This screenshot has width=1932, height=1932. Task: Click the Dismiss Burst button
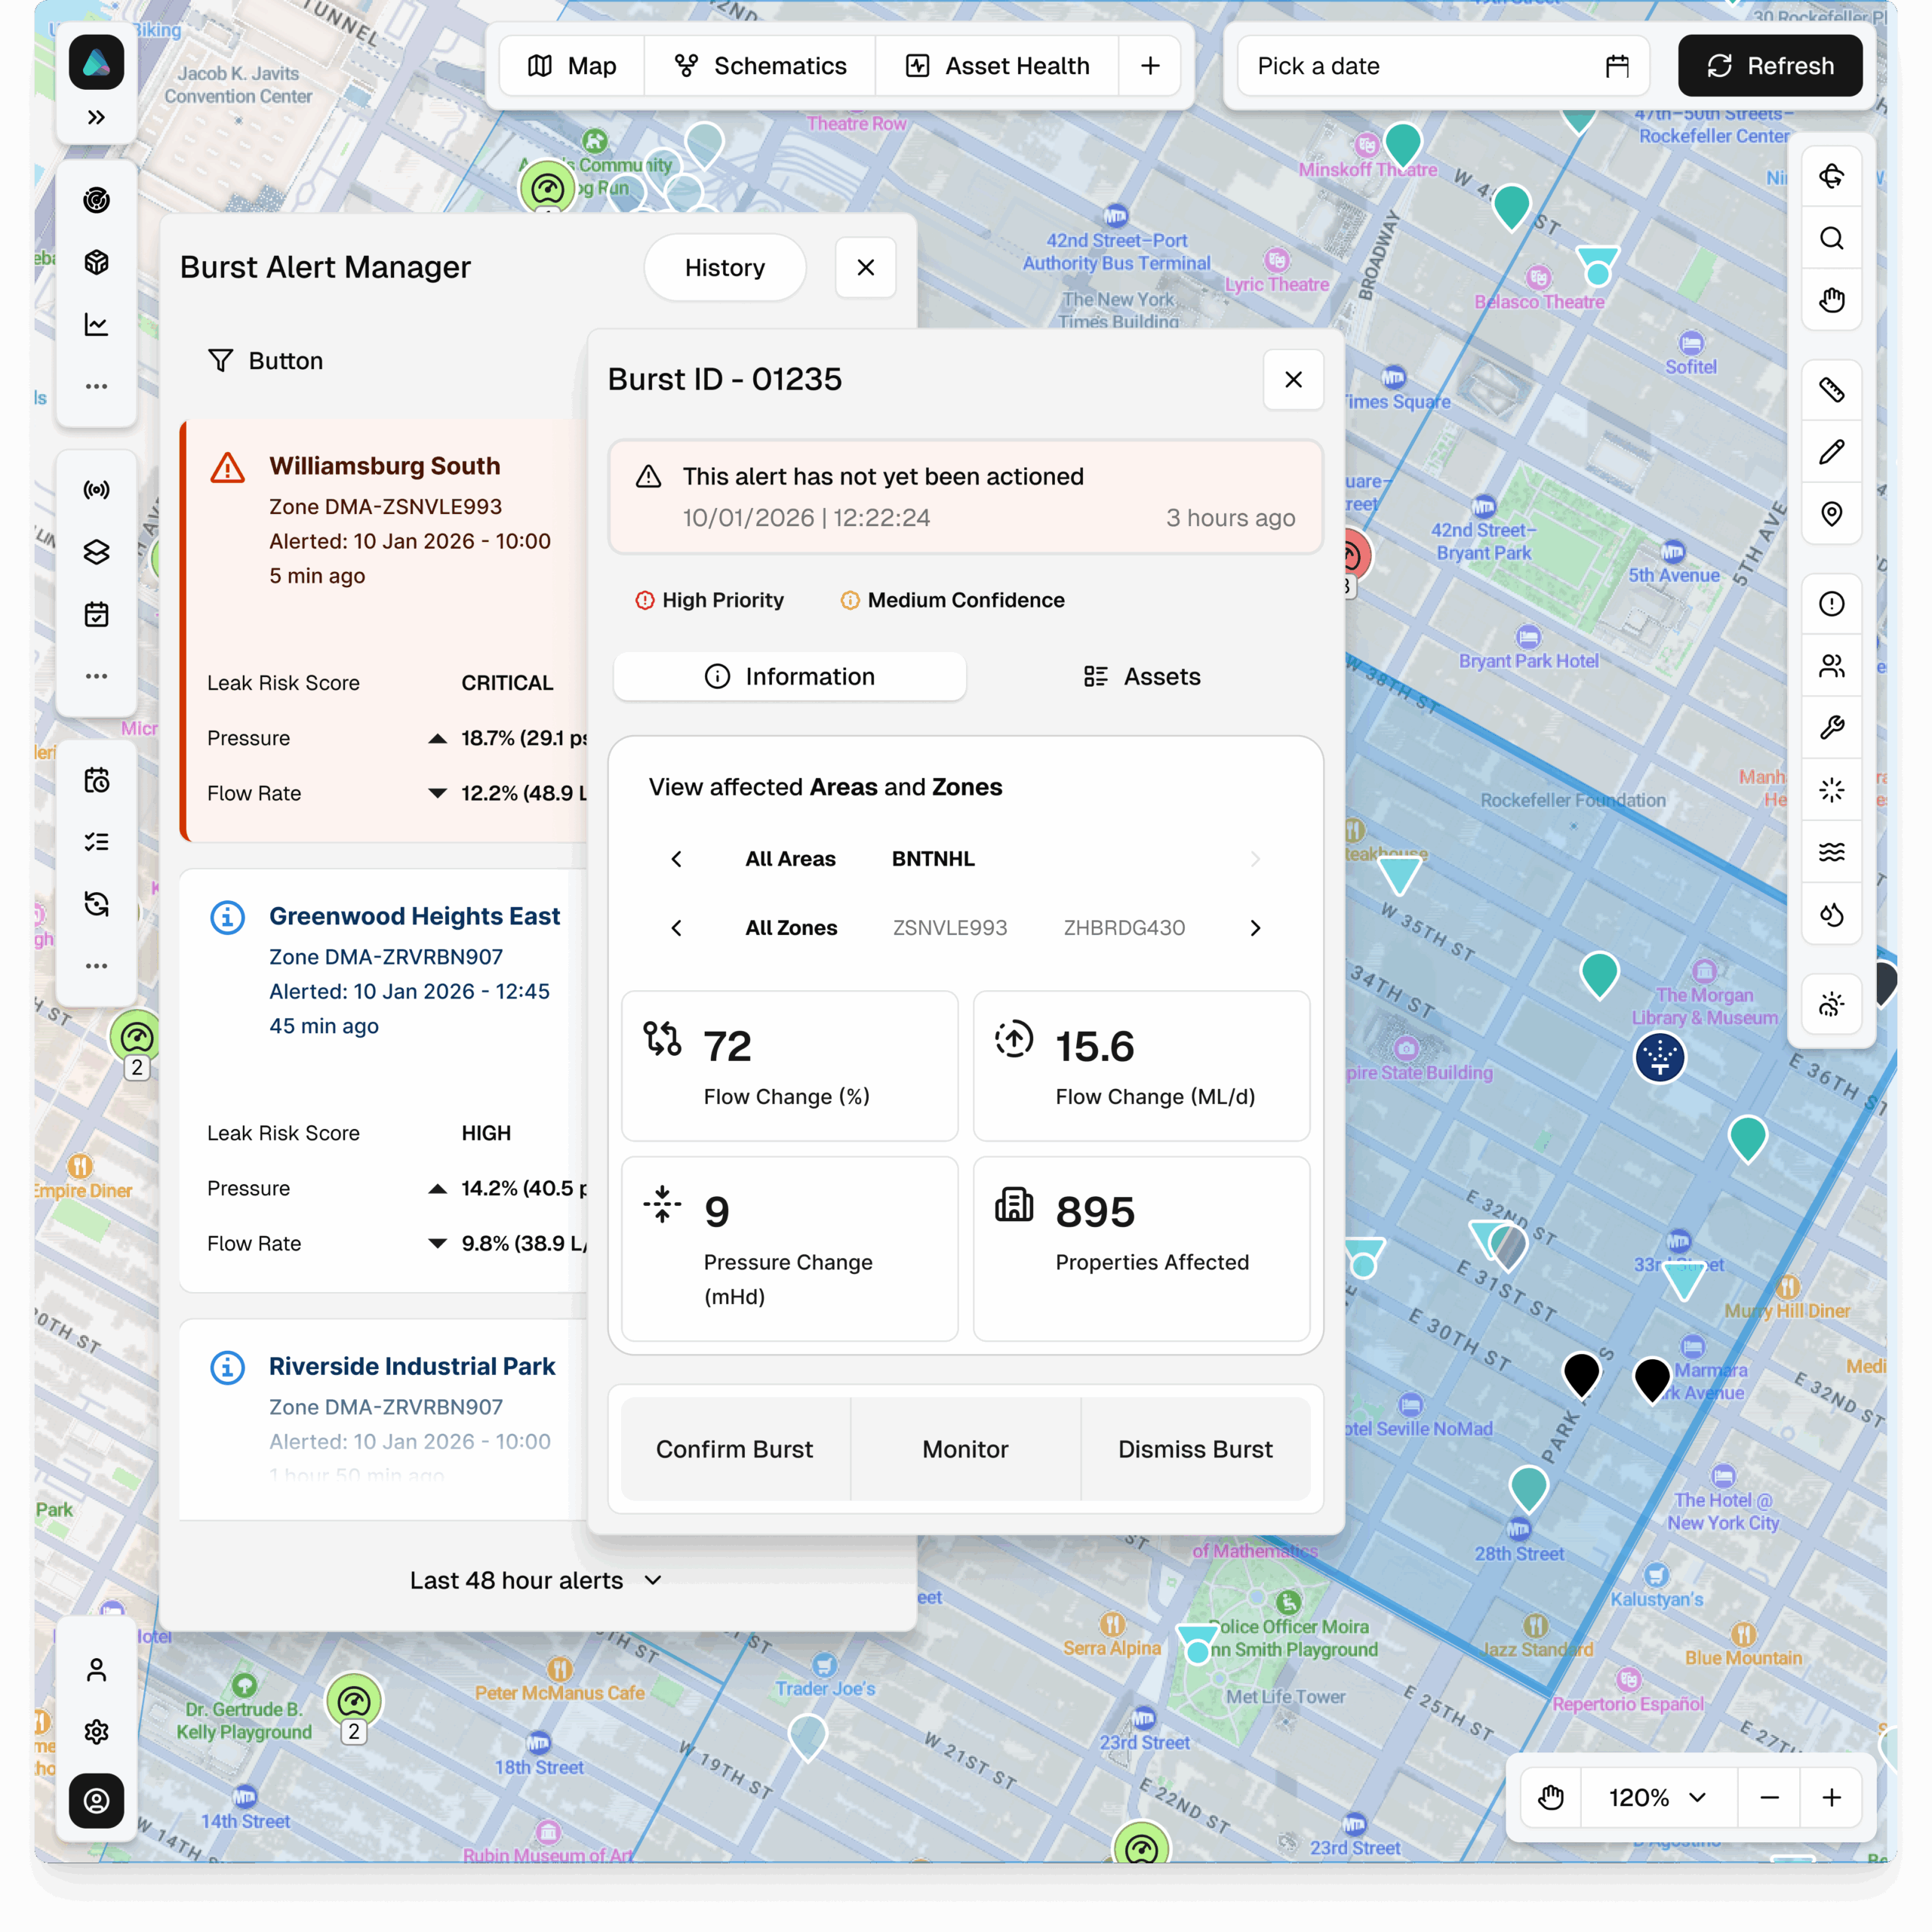[1195, 1449]
